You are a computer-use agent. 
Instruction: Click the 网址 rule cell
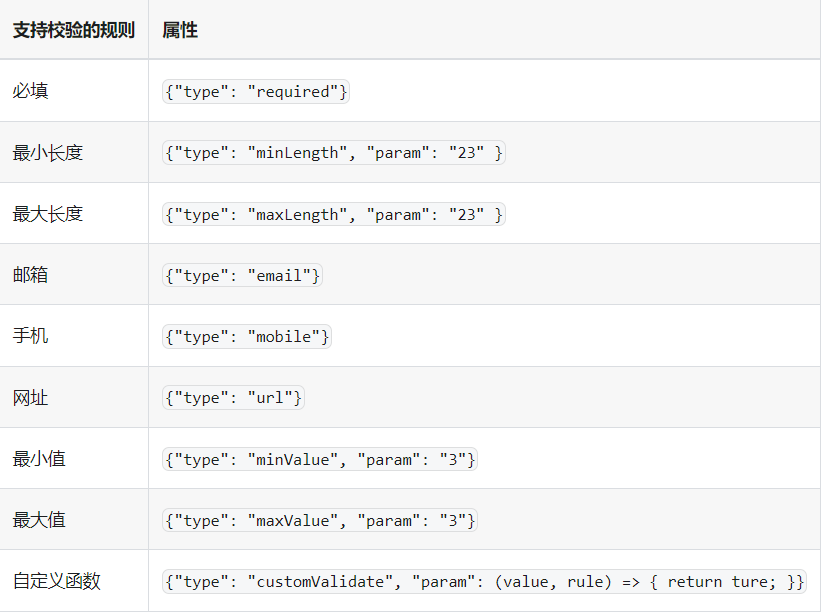pyautogui.click(x=31, y=398)
